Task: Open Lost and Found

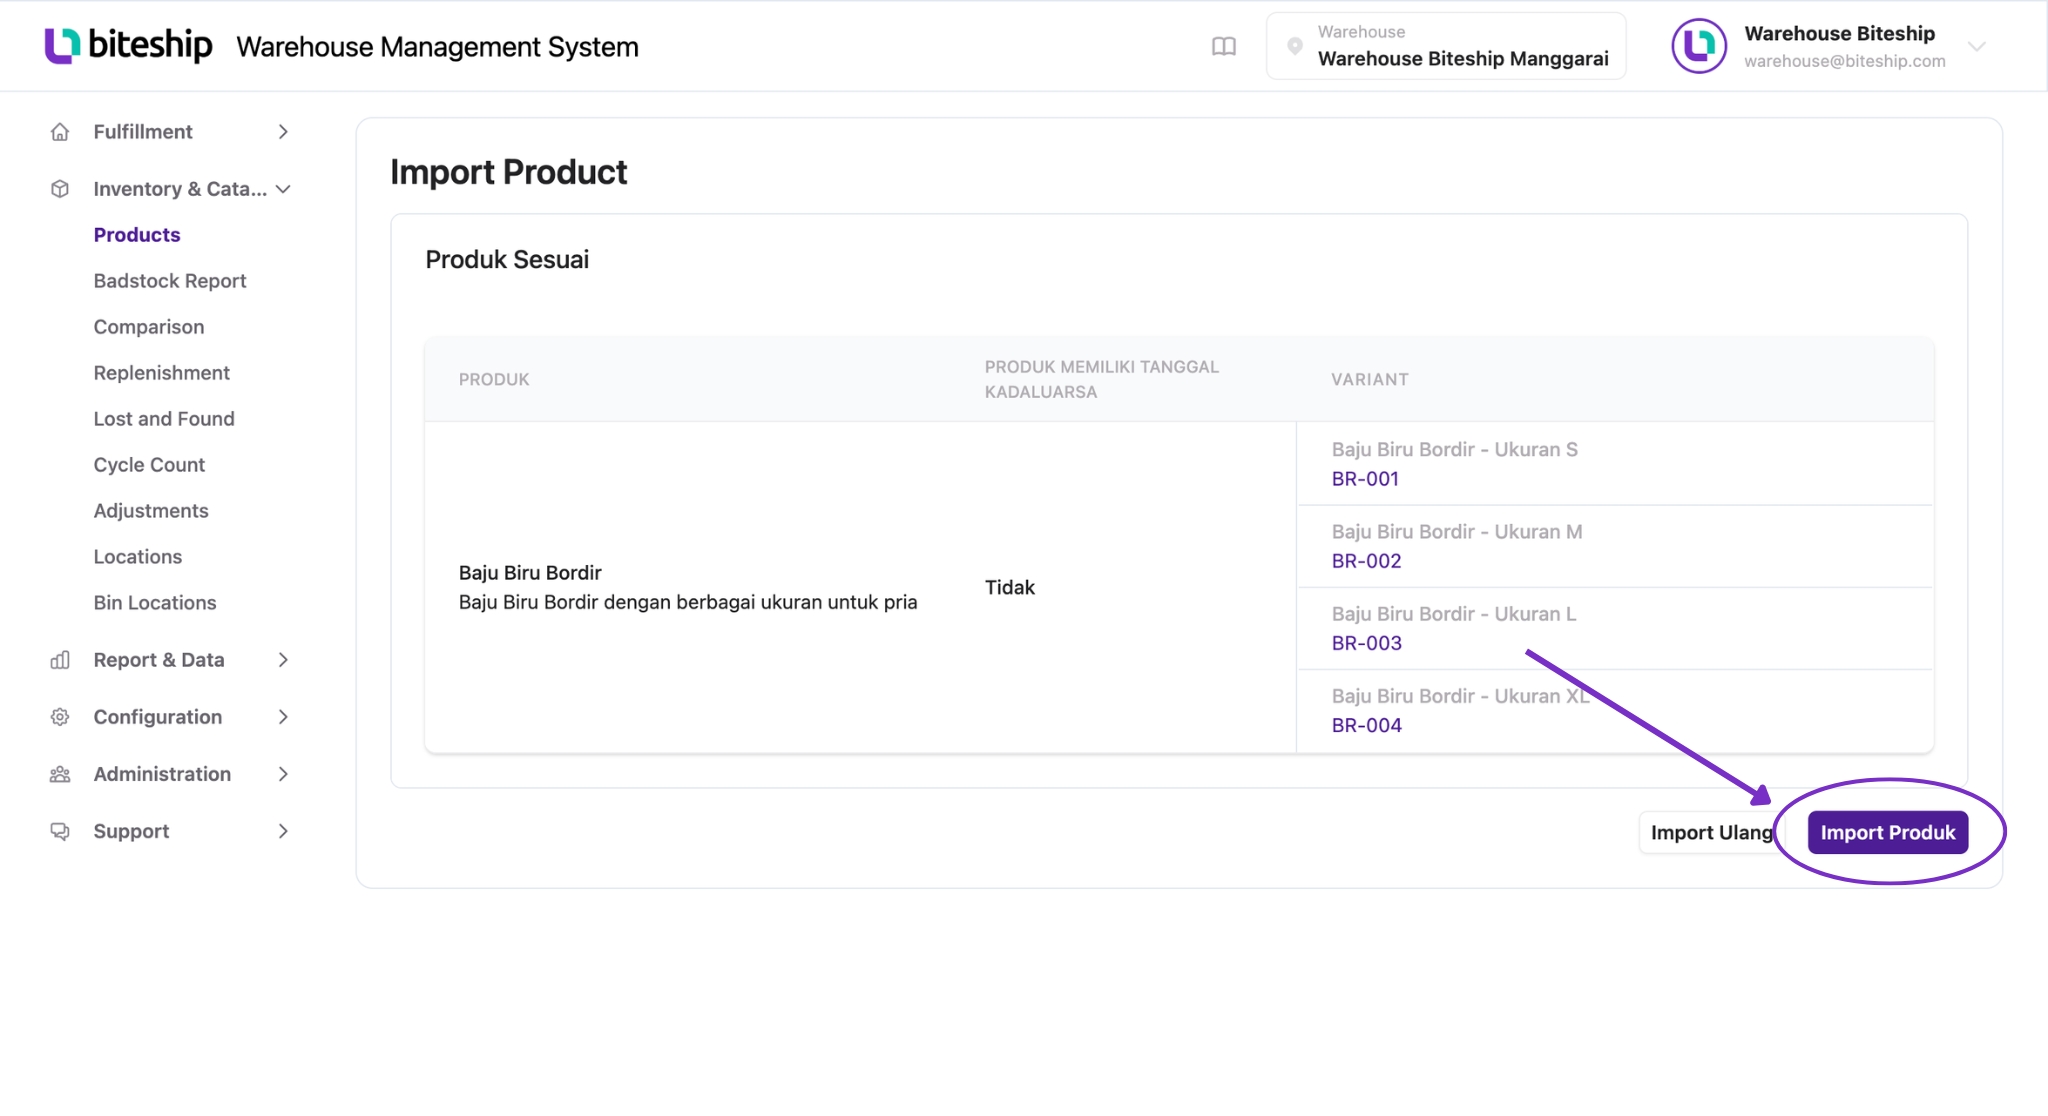Action: coord(164,419)
